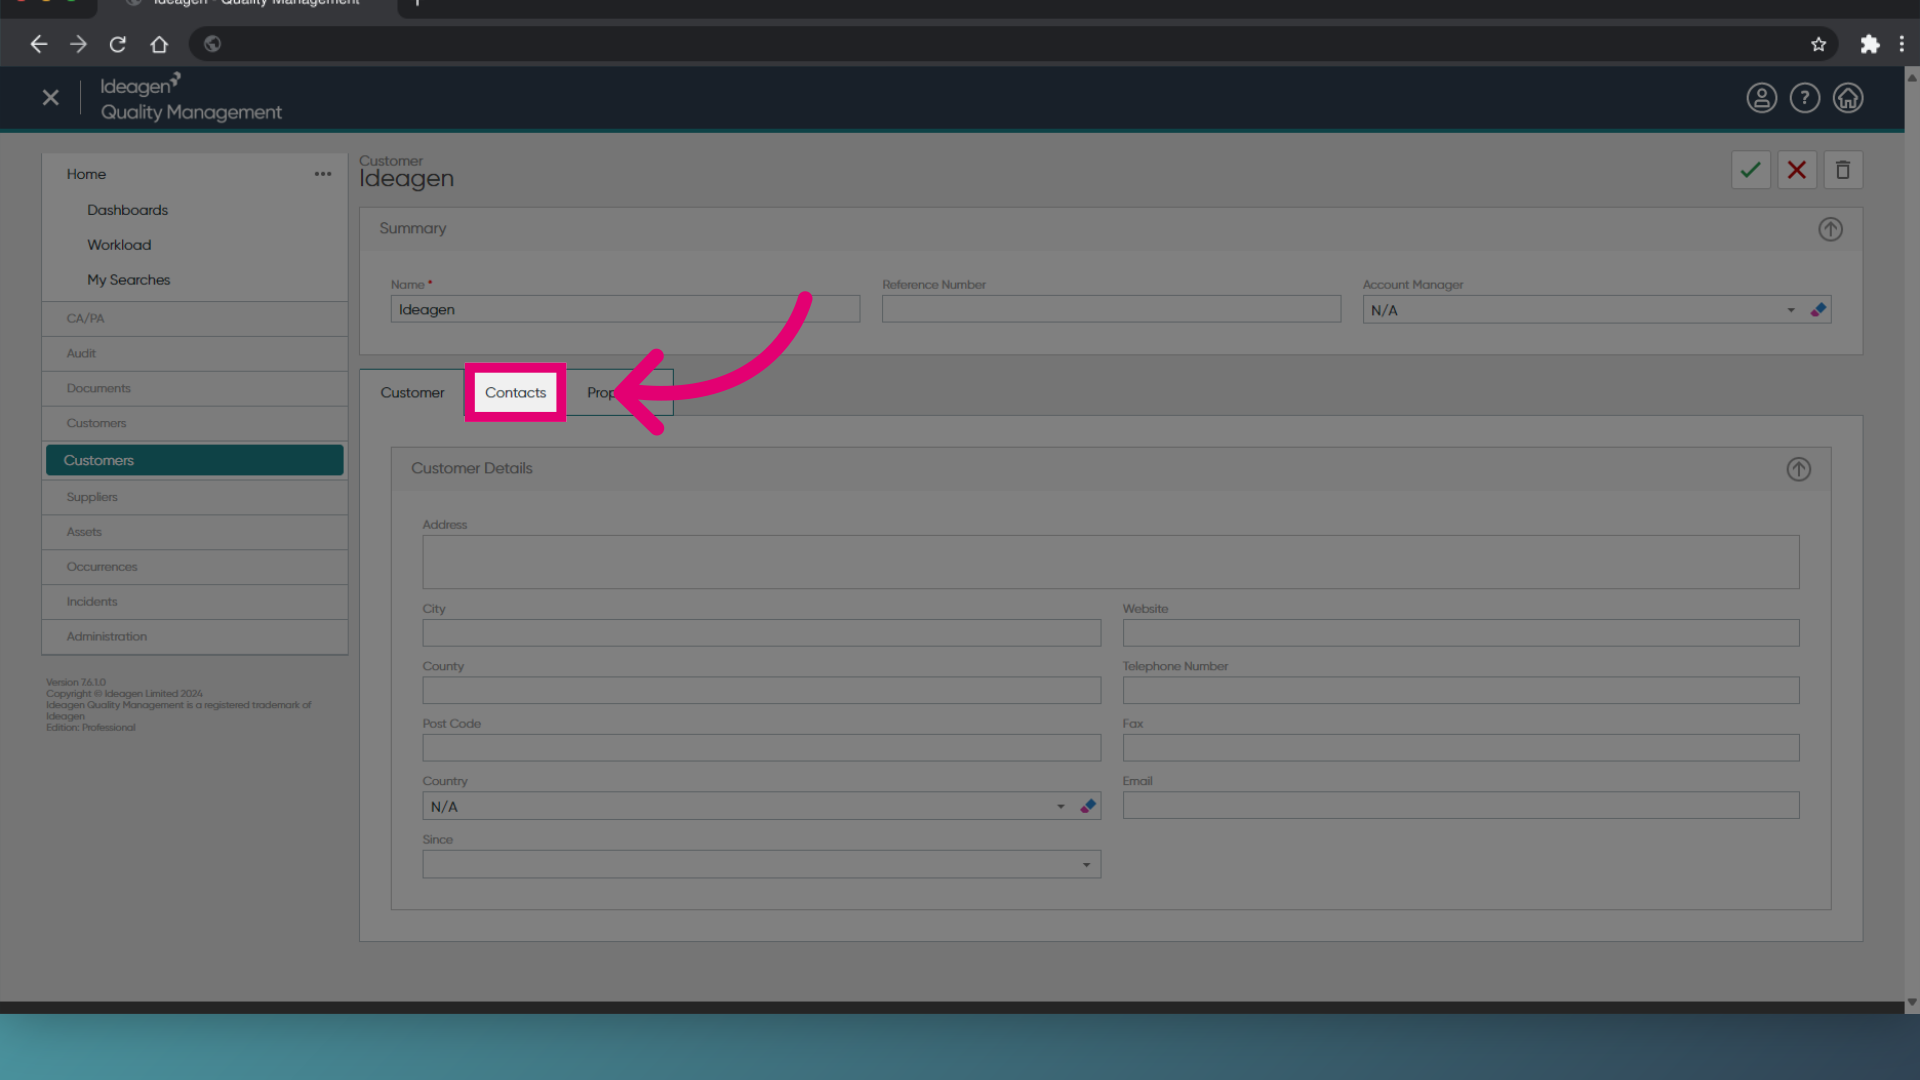Expand Suppliers sidebar section
Image resolution: width=1920 pixels, height=1080 pixels.
pos(195,497)
